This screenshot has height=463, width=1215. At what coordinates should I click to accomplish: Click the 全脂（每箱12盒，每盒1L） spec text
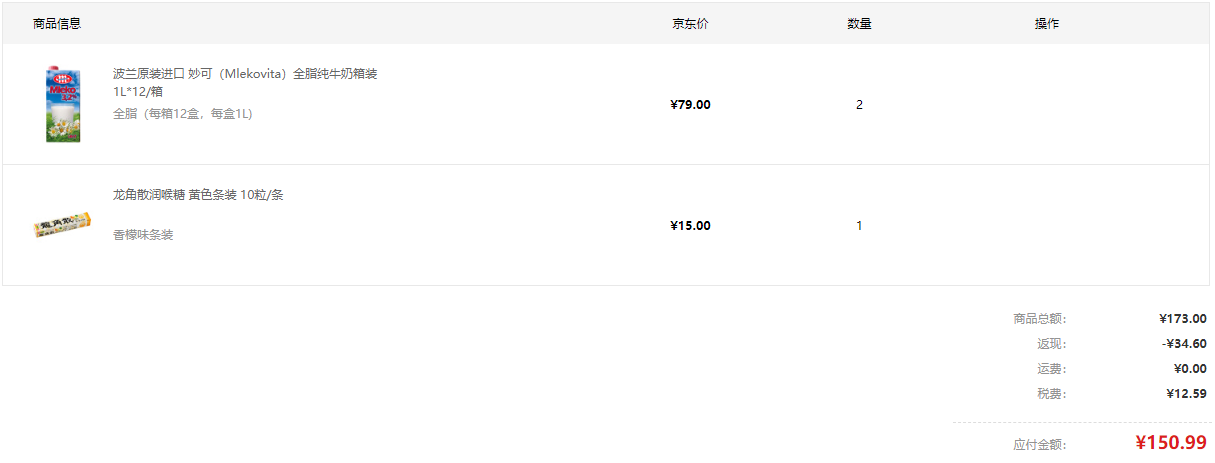183,114
